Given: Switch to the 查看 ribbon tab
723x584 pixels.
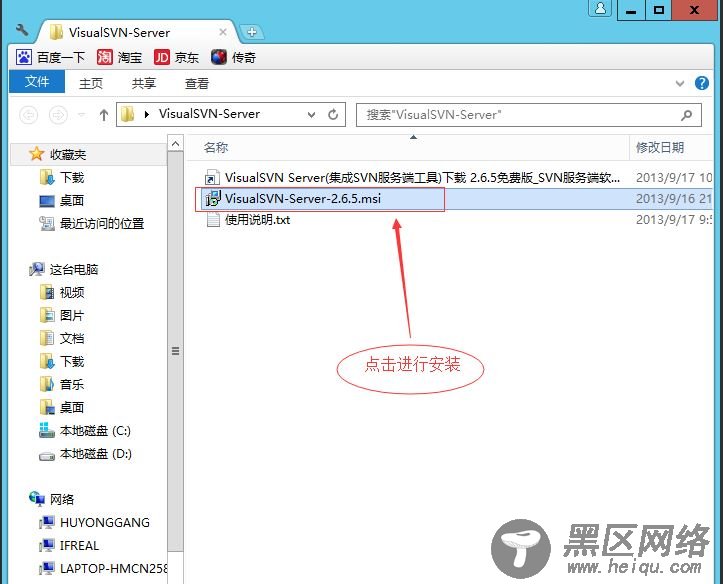Looking at the screenshot, I should coord(197,83).
